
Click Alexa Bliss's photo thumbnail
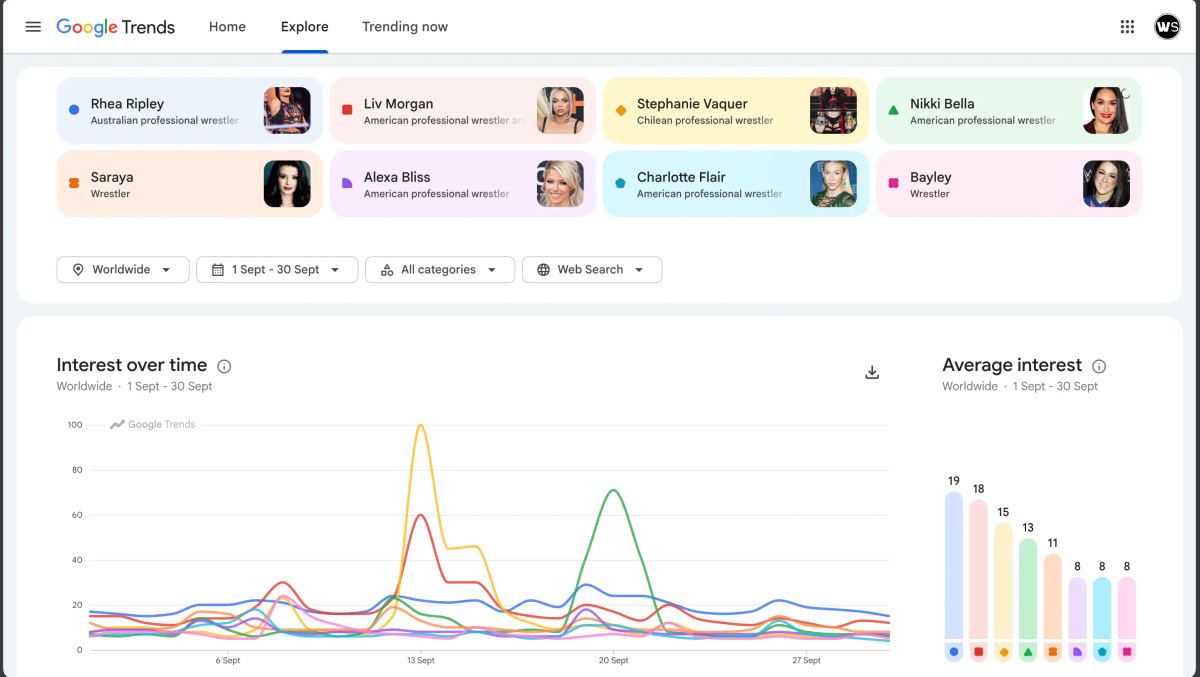point(560,184)
